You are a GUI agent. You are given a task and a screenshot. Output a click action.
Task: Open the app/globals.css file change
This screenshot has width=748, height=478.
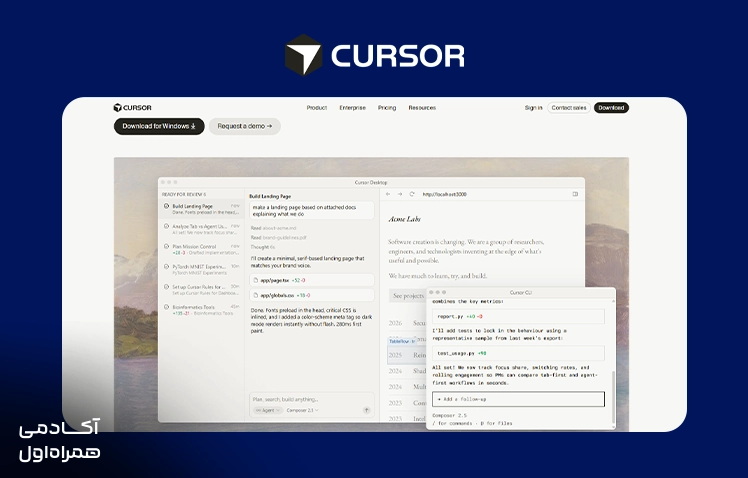coord(312,295)
